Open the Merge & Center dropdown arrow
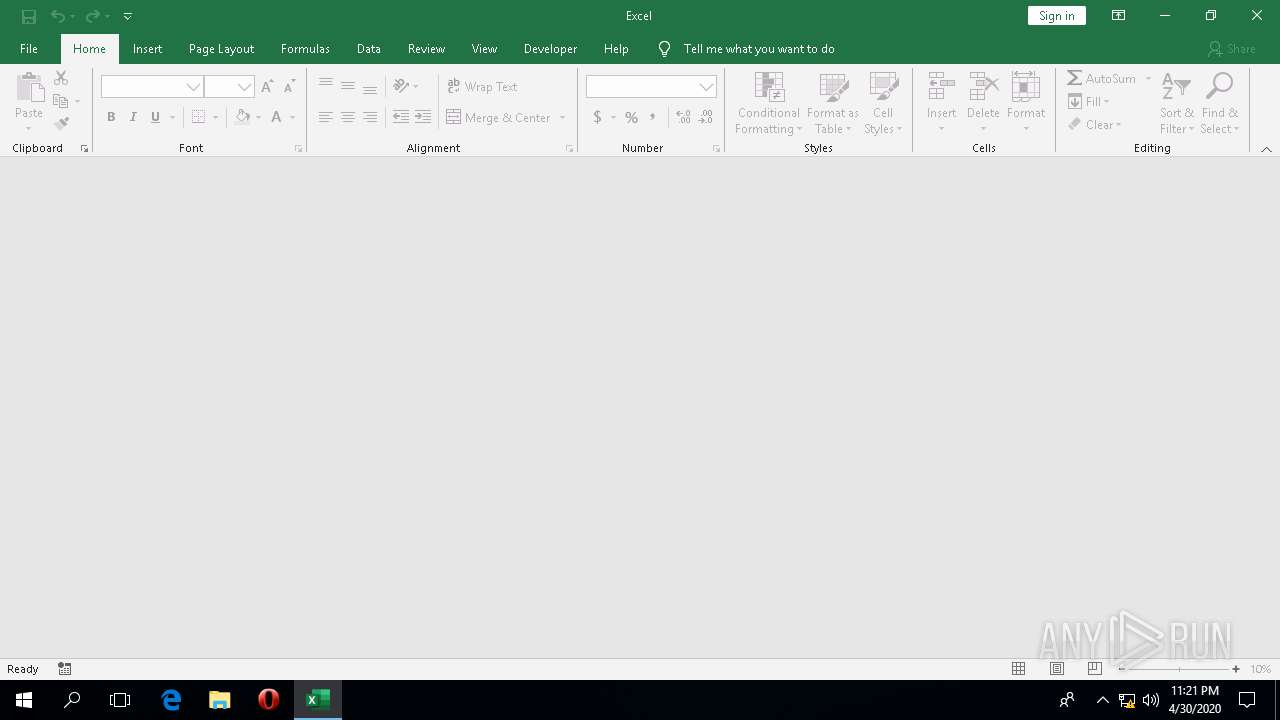This screenshot has height=720, width=1280. 563,118
